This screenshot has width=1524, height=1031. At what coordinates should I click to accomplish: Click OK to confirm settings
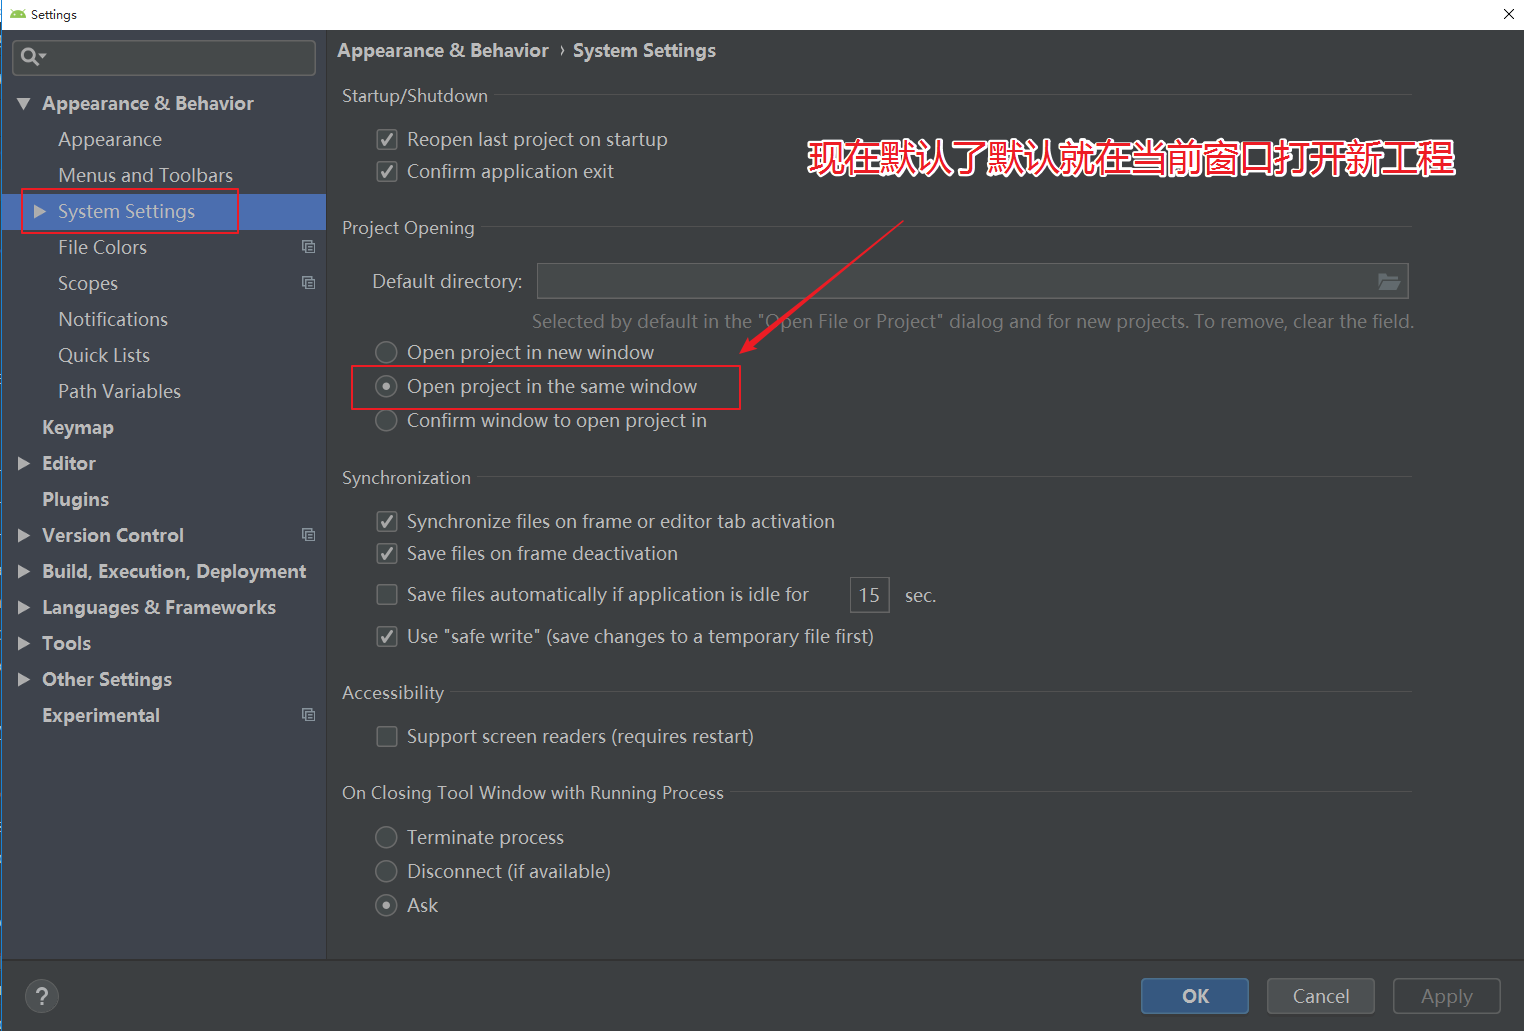coord(1195,996)
